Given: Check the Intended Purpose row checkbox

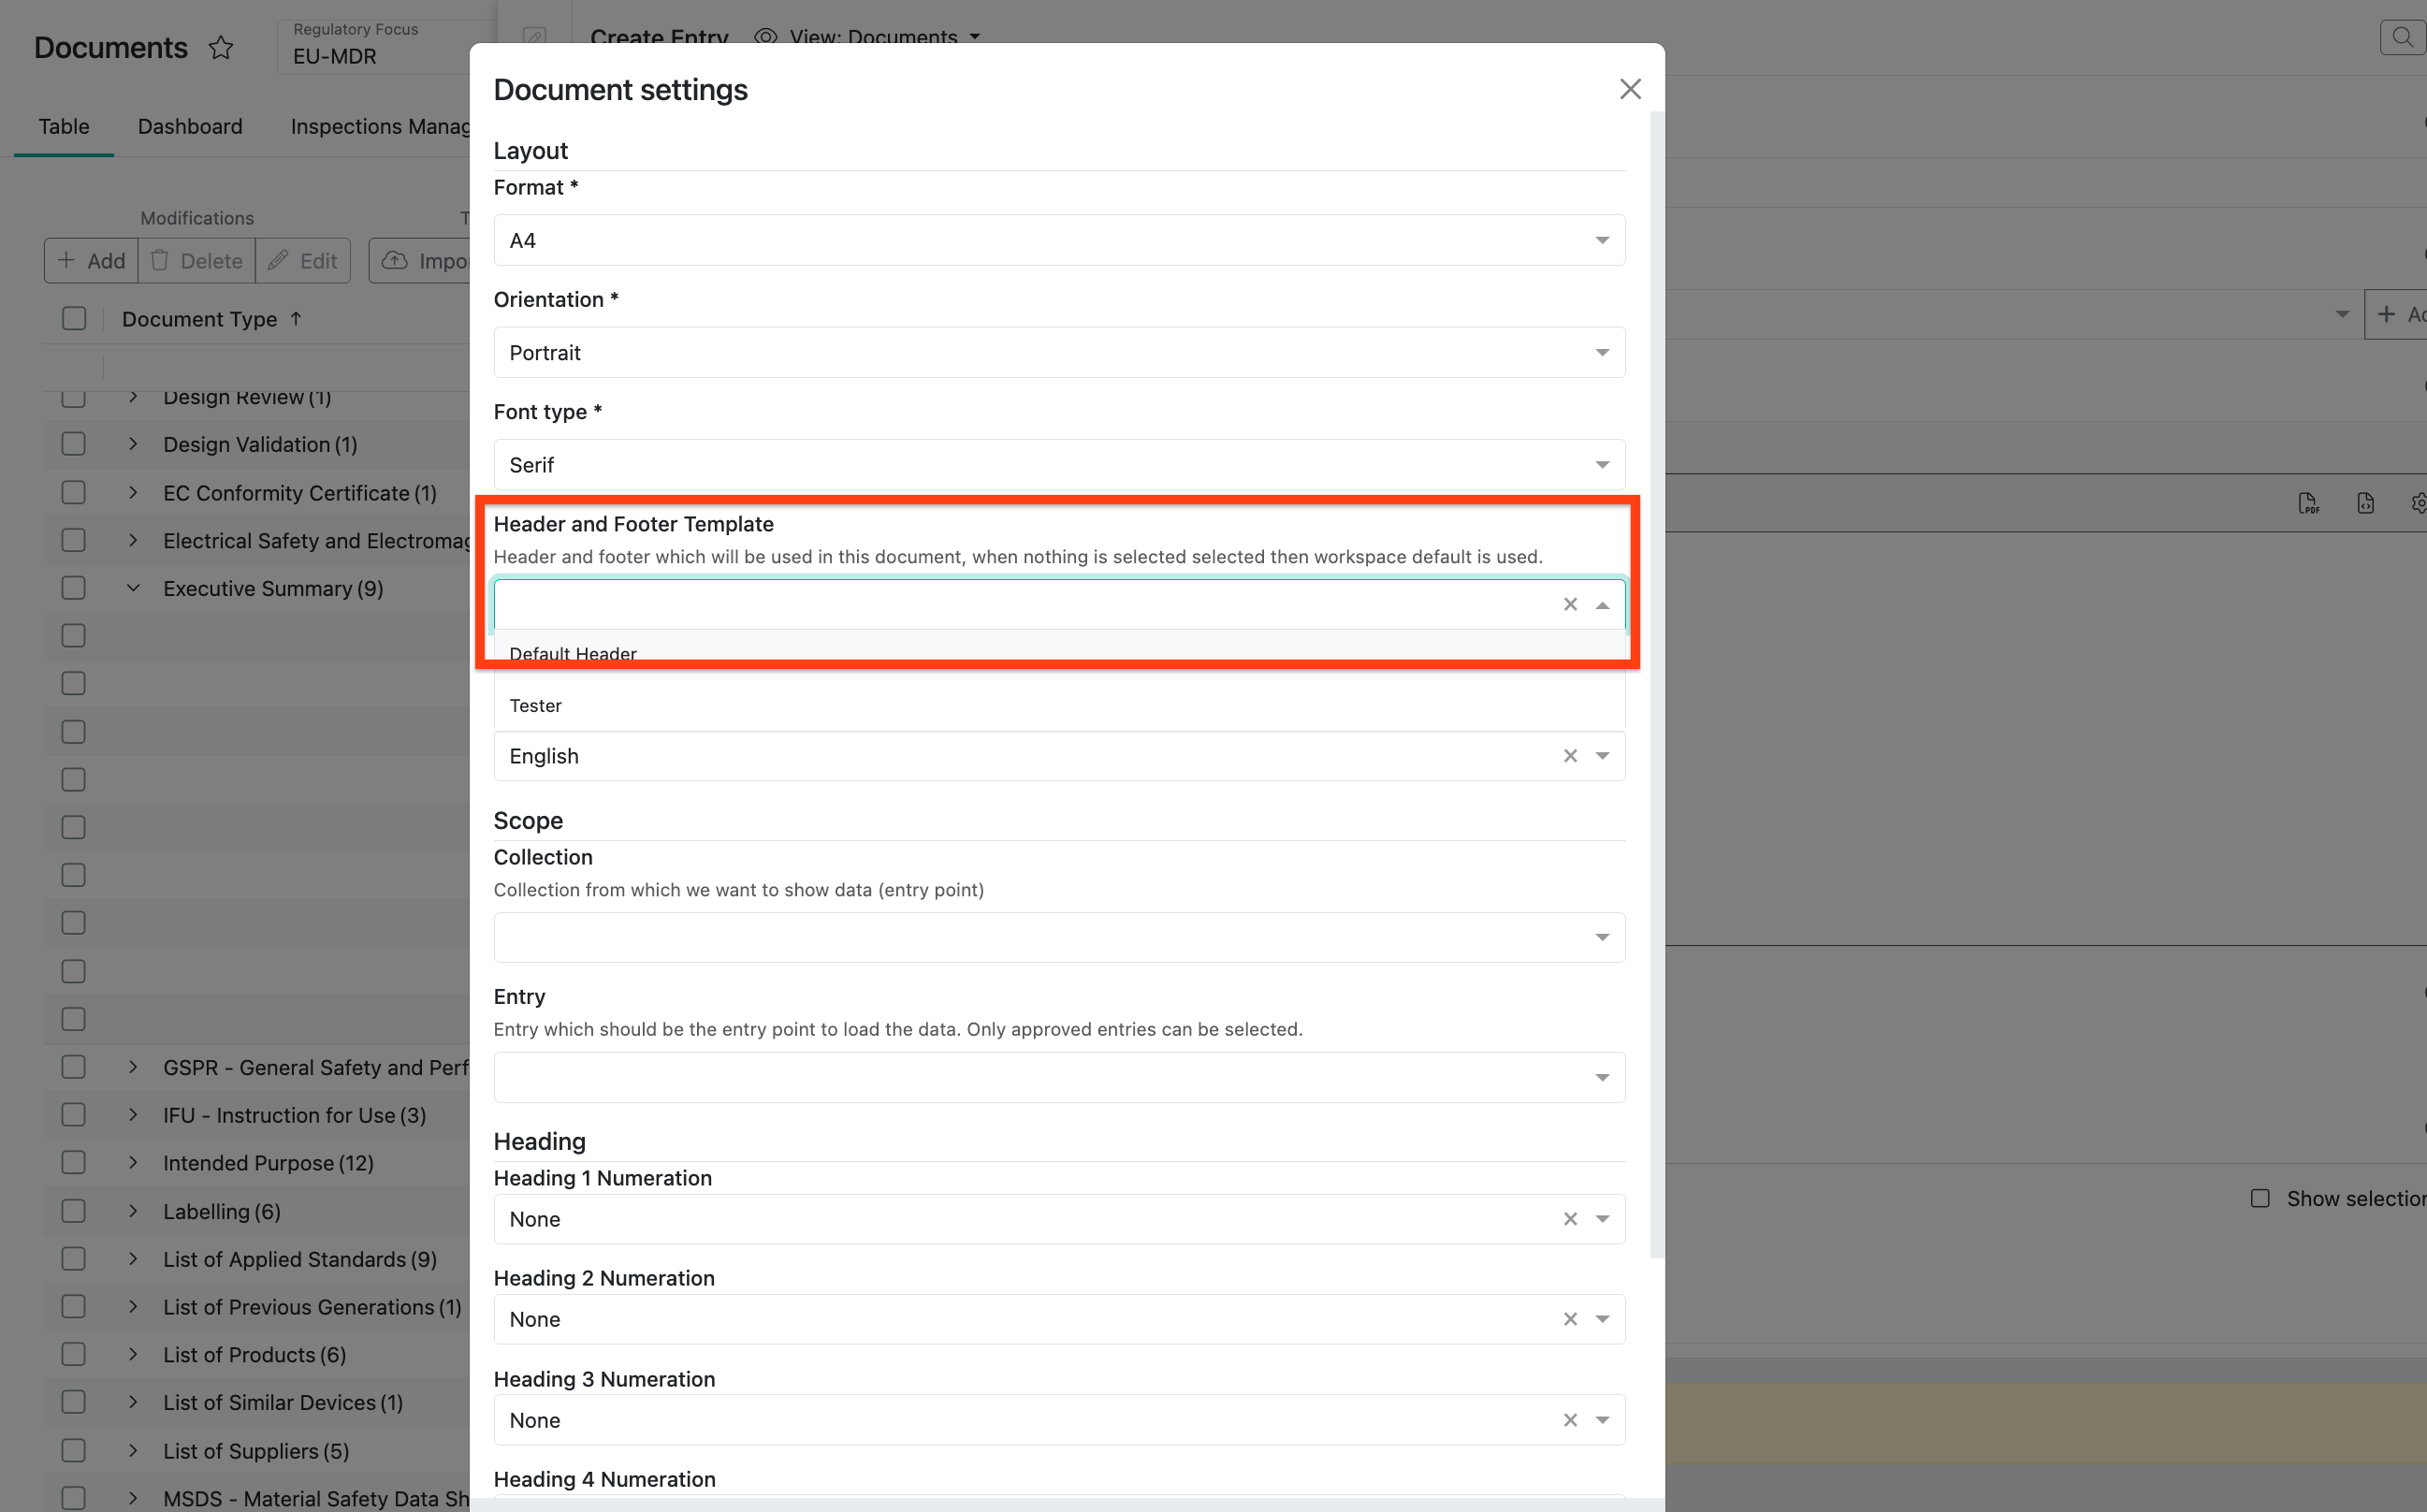Looking at the screenshot, I should coord(74,1163).
